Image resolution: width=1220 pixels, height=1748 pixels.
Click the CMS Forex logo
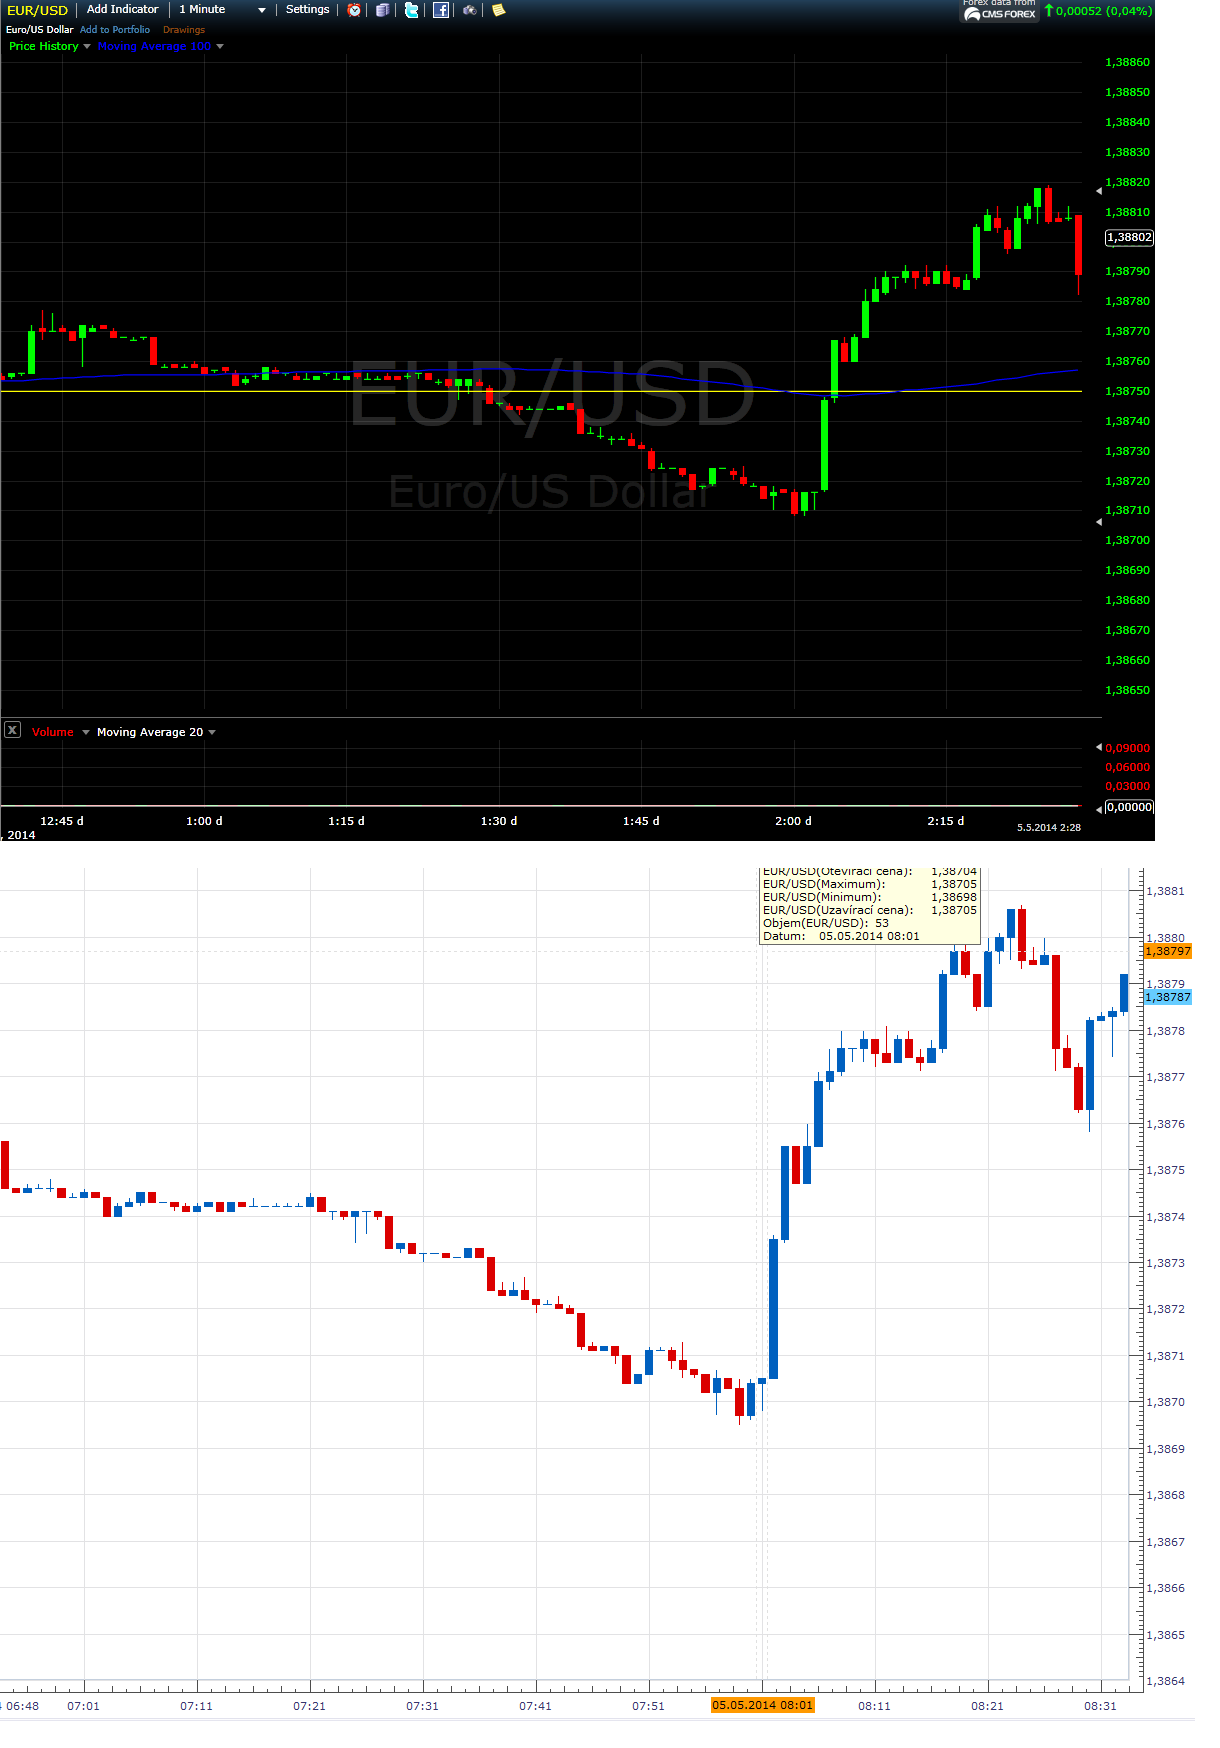(x=1000, y=14)
